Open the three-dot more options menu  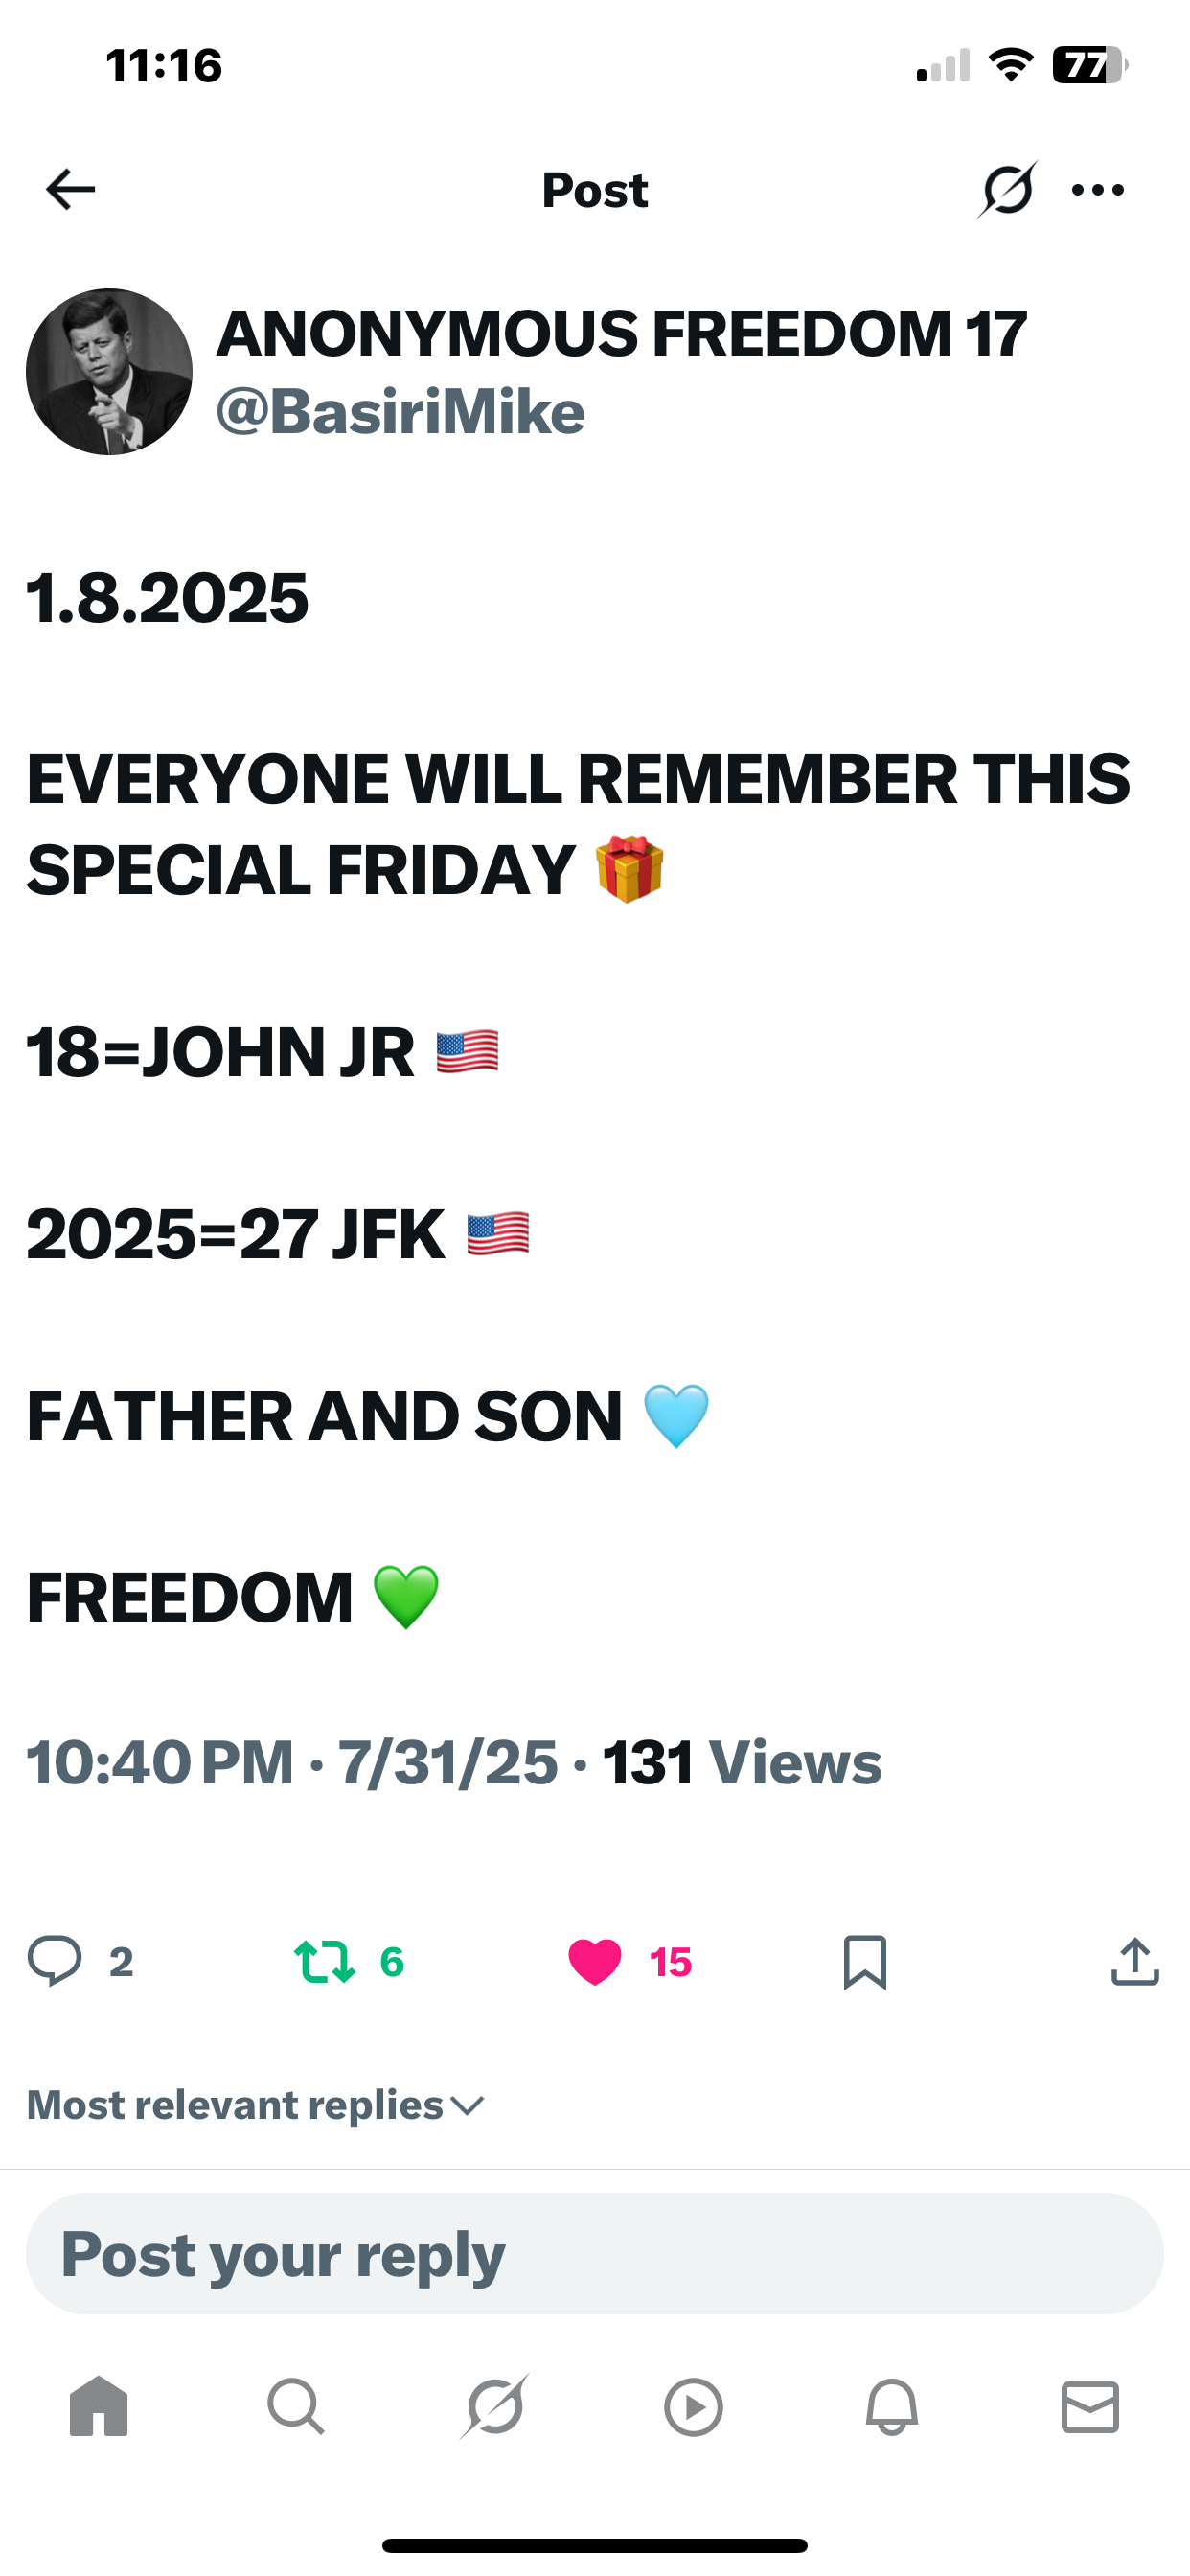[1097, 189]
